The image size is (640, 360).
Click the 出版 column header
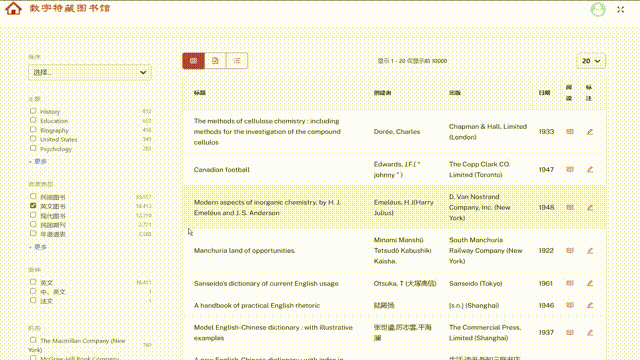455,93
